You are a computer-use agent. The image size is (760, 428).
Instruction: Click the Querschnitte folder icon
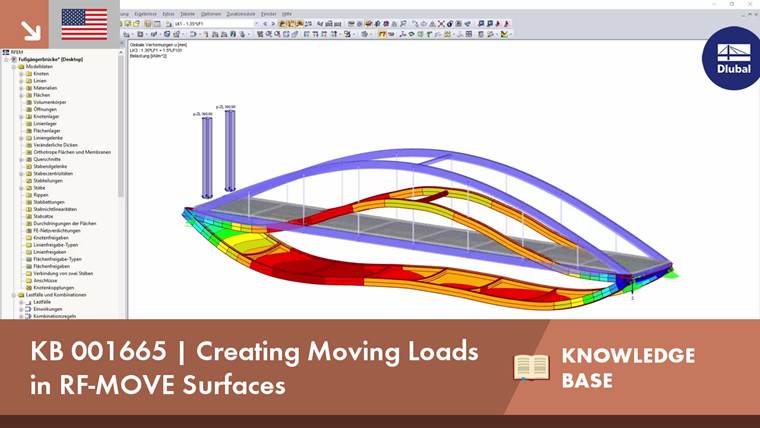(x=29, y=159)
